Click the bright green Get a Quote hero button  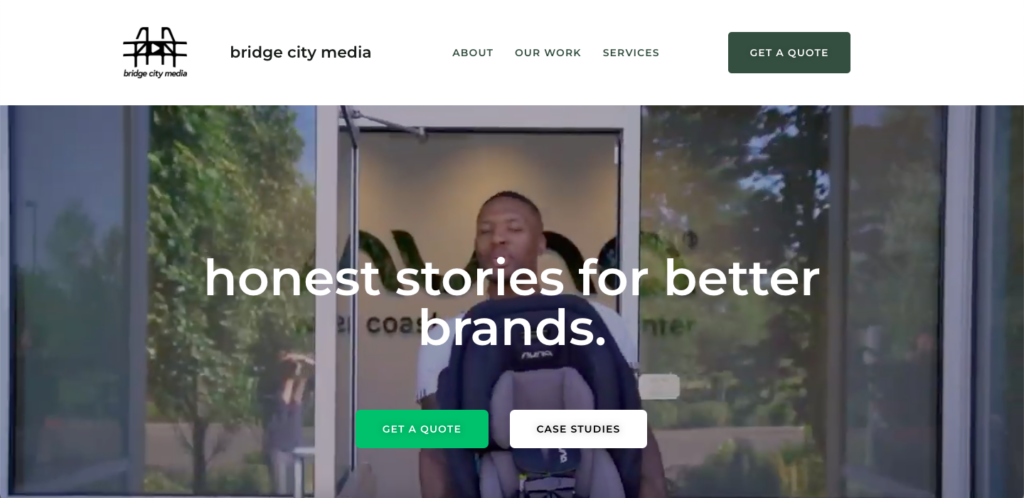(422, 429)
